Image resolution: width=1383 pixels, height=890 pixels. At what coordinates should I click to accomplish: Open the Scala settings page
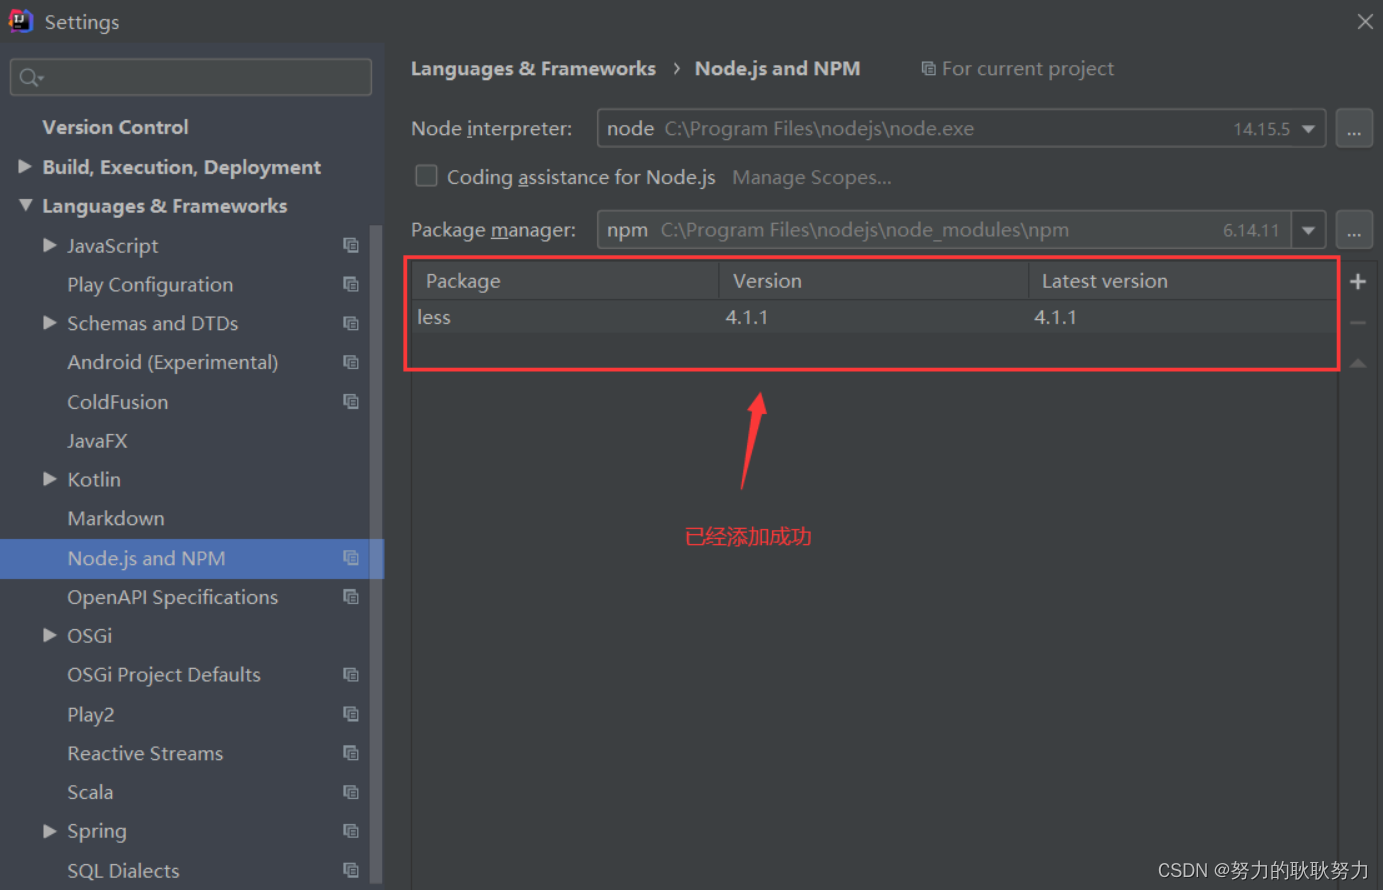pos(90,793)
